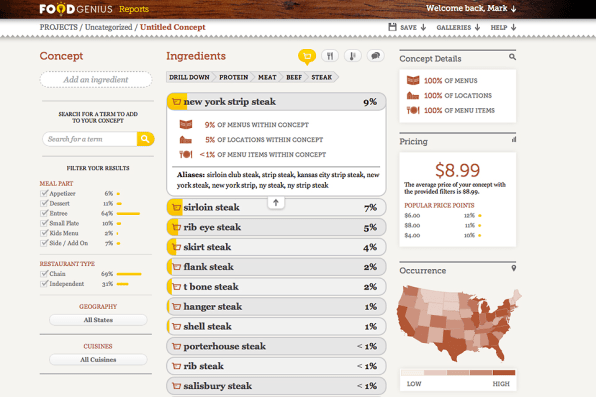The image size is (596, 397).
Task: Uncheck the Independent restaurant type checkbox
Action: click(x=44, y=283)
